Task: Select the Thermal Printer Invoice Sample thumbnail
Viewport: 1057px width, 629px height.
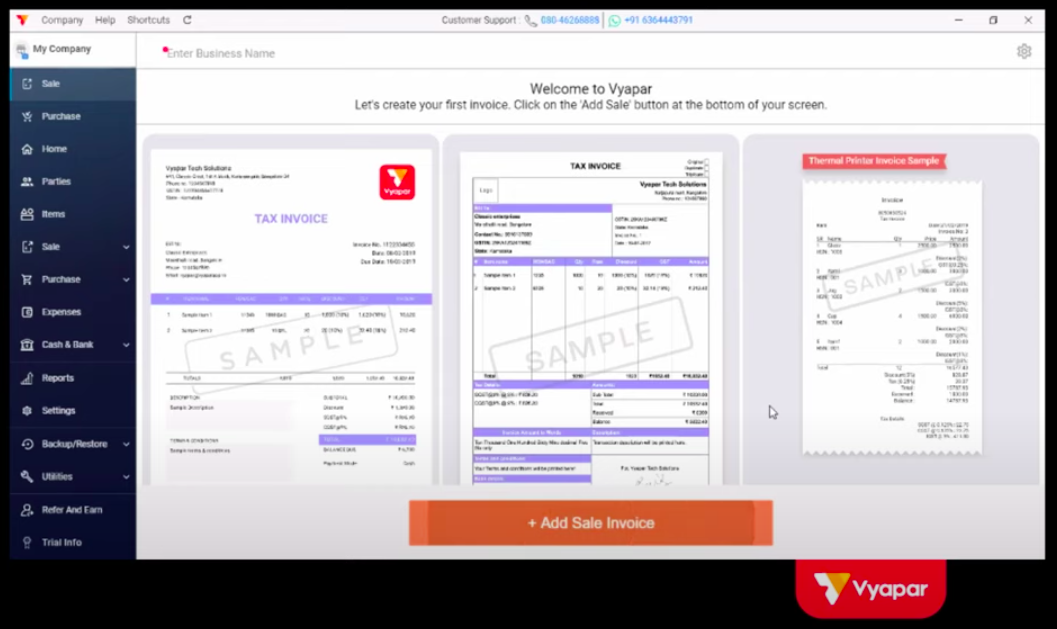Action: pos(890,310)
